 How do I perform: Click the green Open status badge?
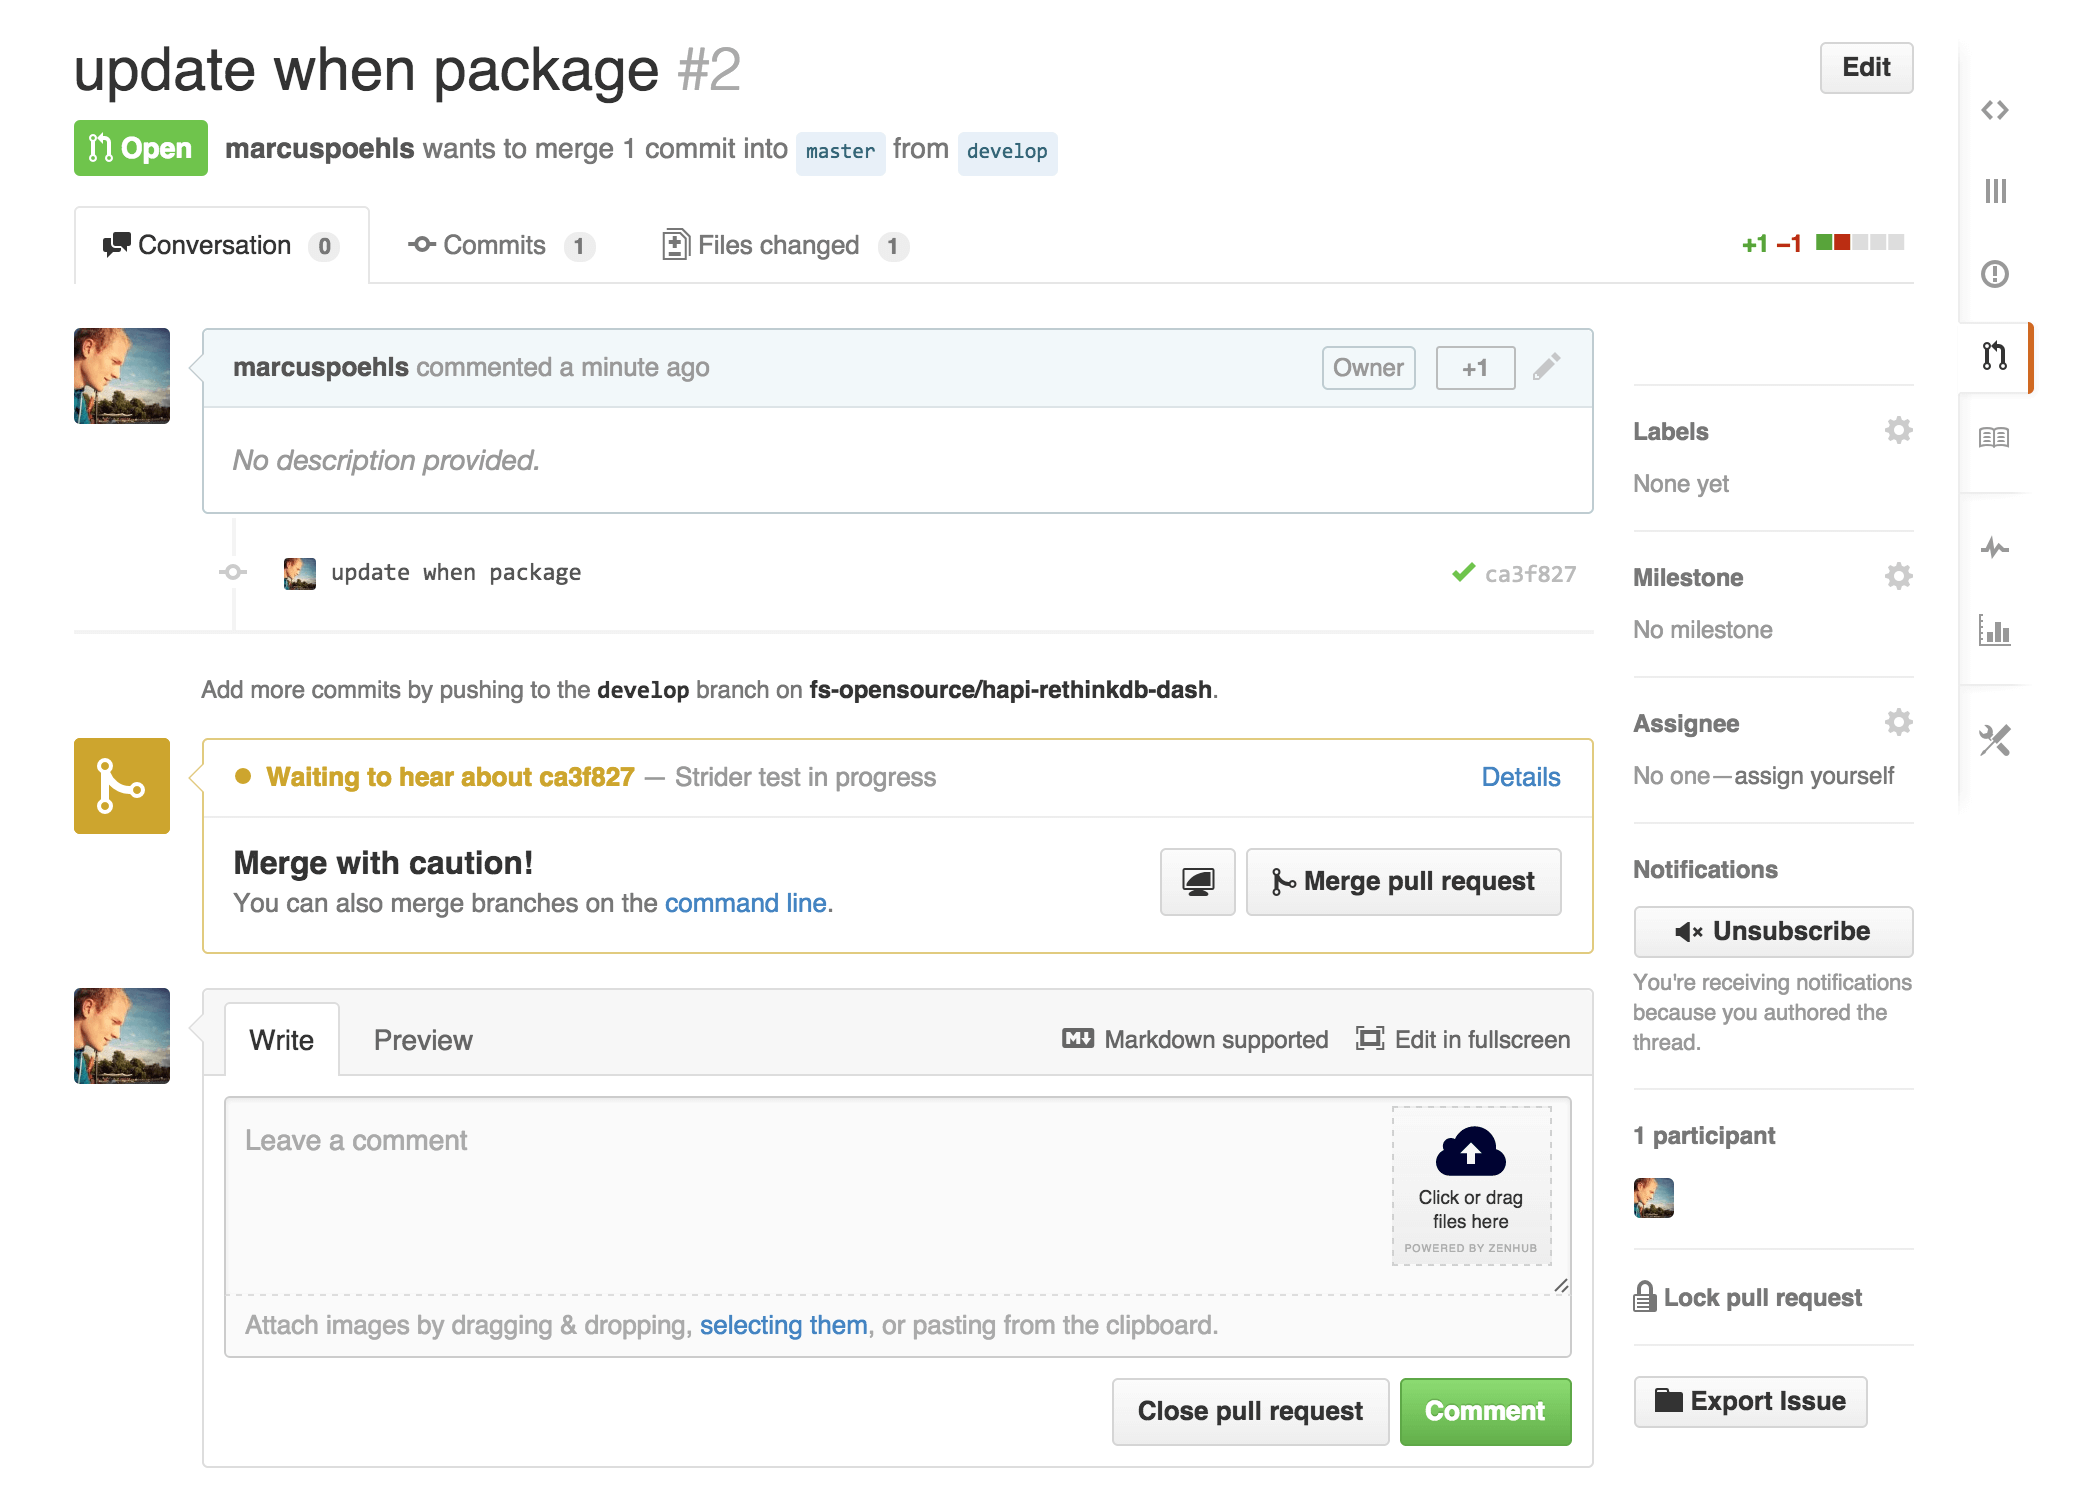(141, 148)
